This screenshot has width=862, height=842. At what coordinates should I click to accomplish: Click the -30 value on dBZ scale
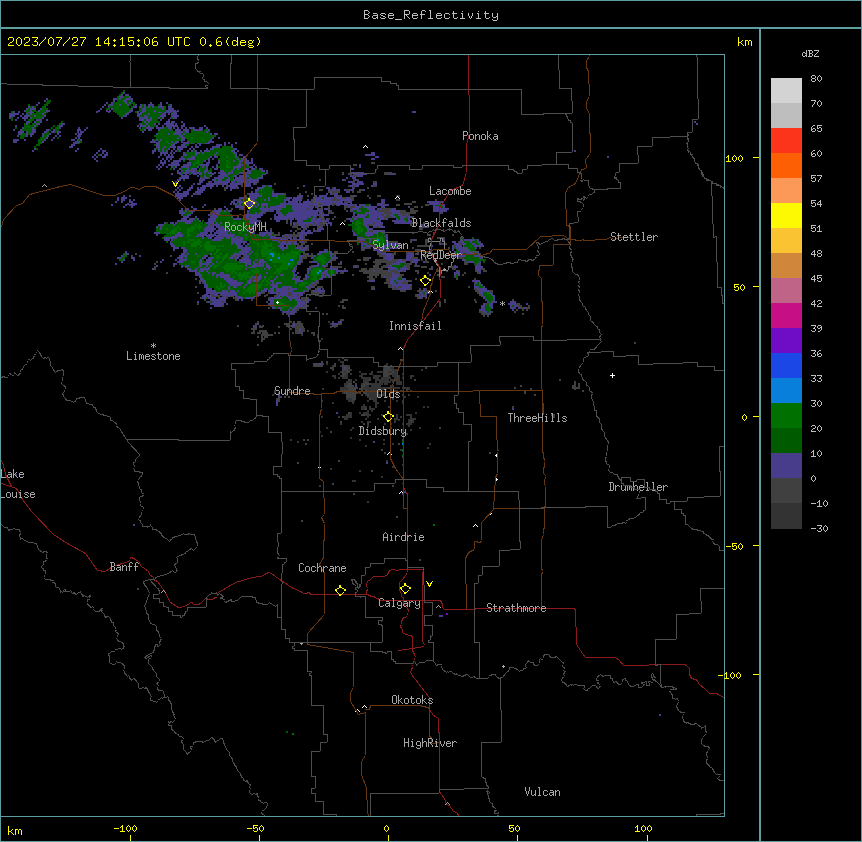[x=819, y=528]
